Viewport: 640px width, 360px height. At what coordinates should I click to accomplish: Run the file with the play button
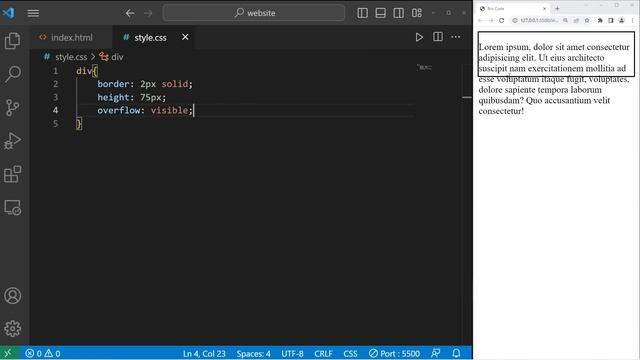pos(419,37)
